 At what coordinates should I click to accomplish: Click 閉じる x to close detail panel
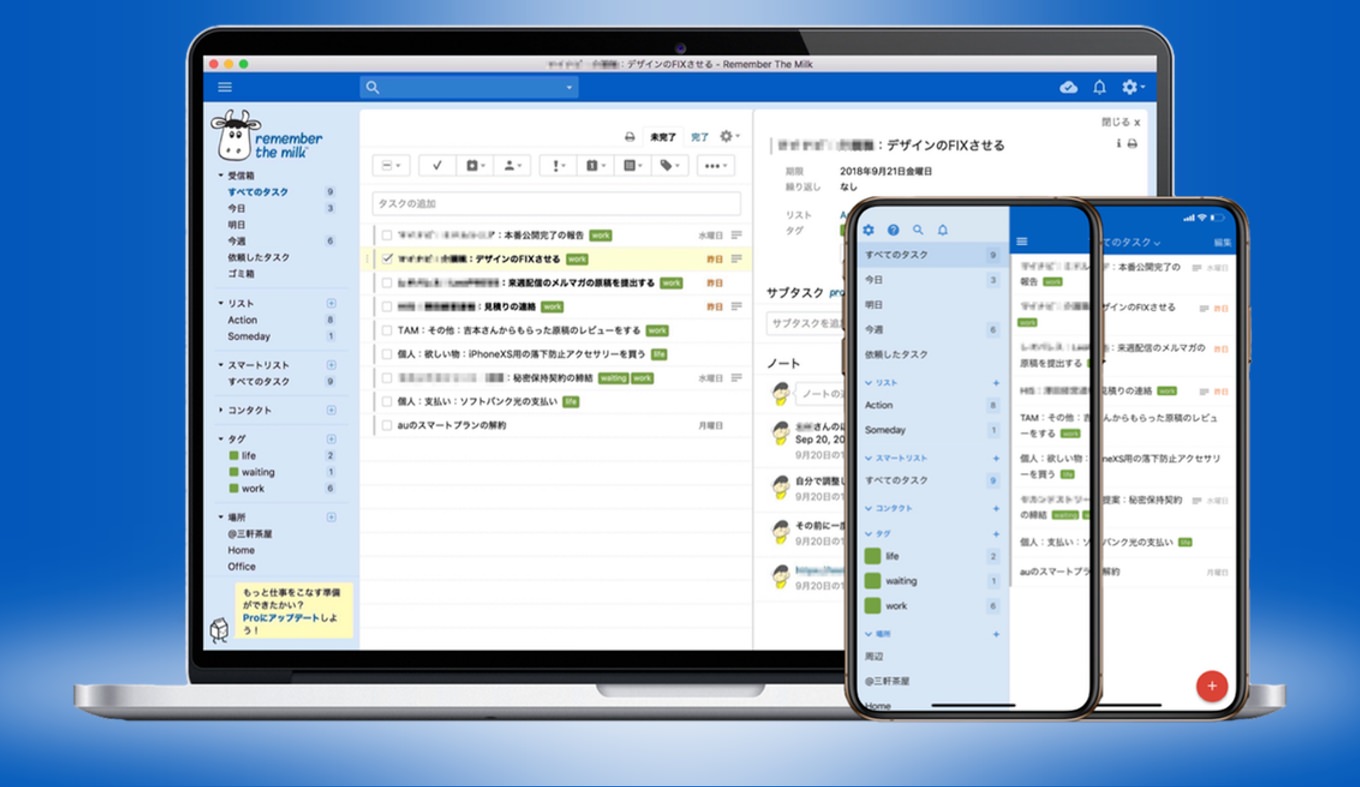[1120, 122]
